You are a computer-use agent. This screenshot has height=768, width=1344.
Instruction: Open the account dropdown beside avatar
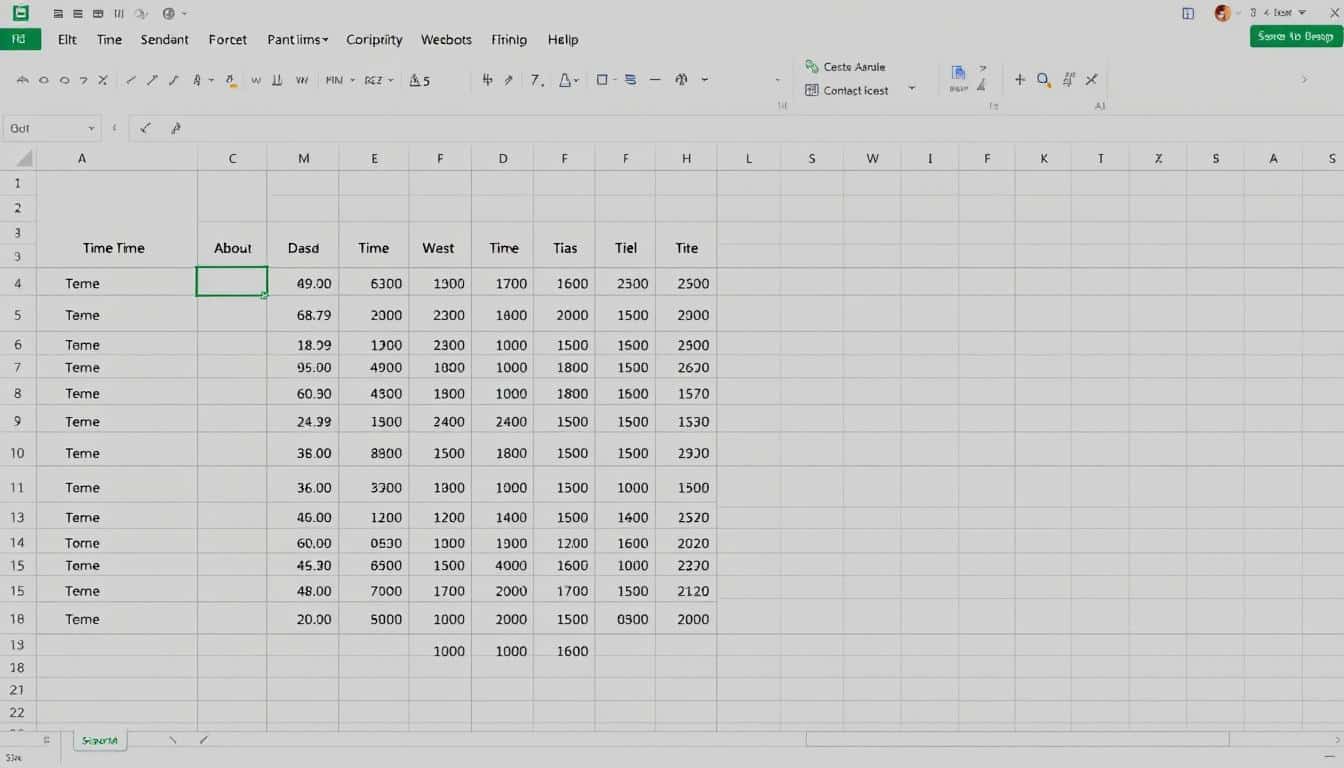click(x=1239, y=13)
